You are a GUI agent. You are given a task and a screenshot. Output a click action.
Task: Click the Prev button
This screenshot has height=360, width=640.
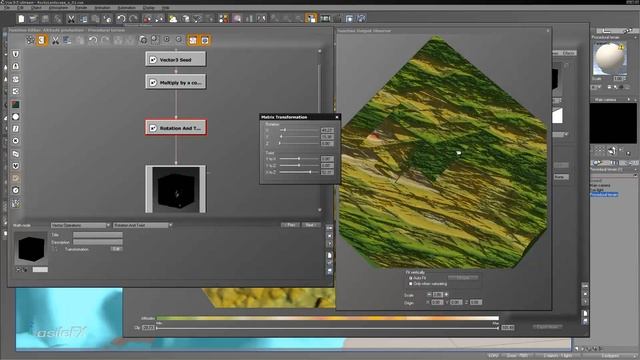point(290,225)
